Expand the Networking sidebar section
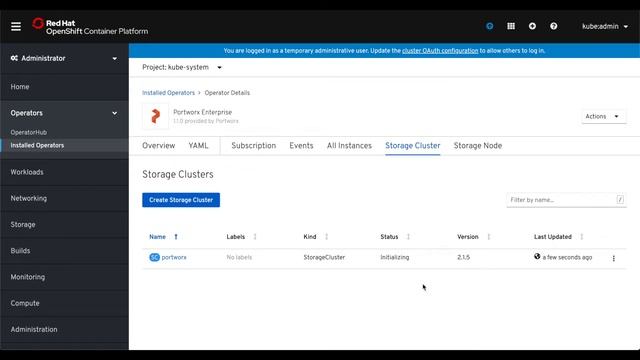 click(x=64, y=198)
